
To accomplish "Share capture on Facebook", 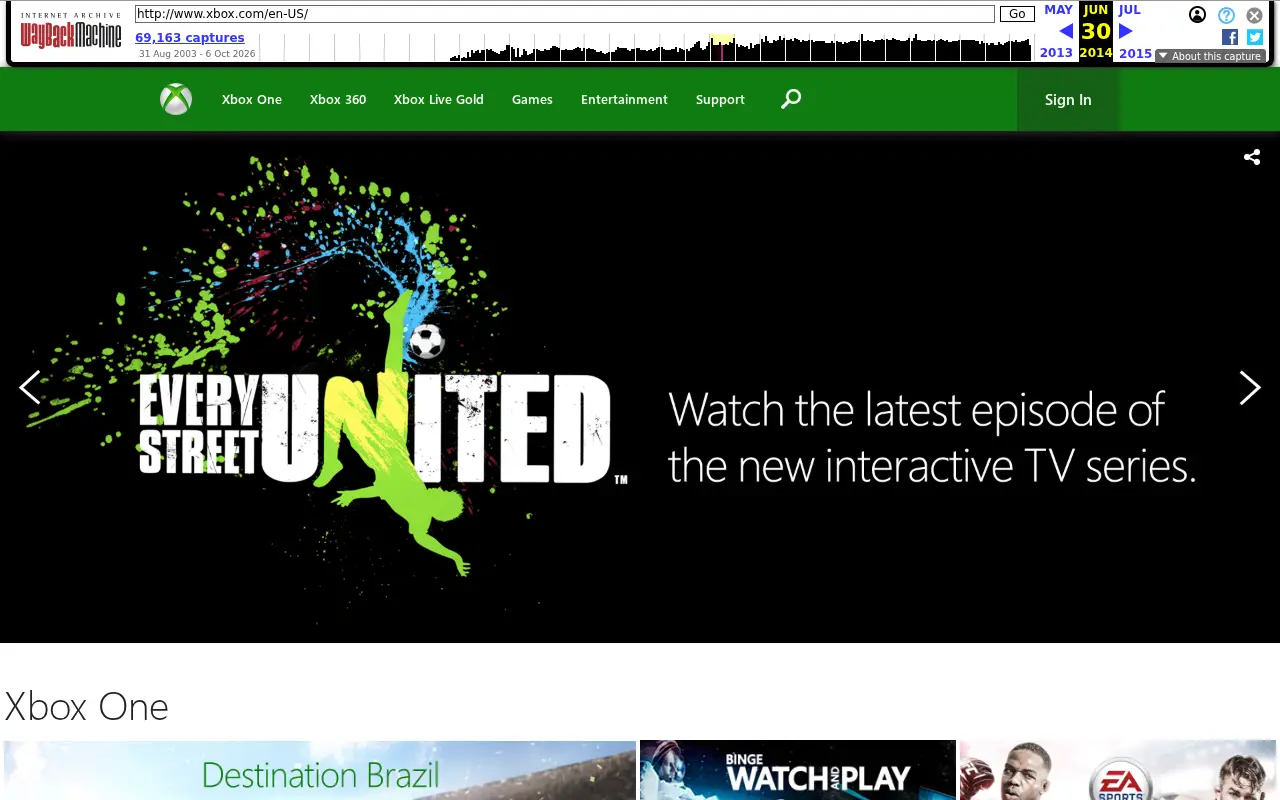I will [x=1230, y=37].
